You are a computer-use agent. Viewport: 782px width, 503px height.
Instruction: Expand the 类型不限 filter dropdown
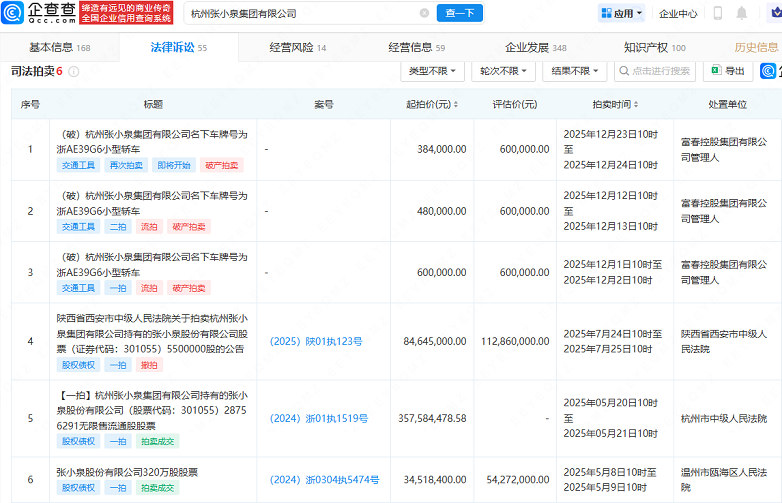pos(431,71)
